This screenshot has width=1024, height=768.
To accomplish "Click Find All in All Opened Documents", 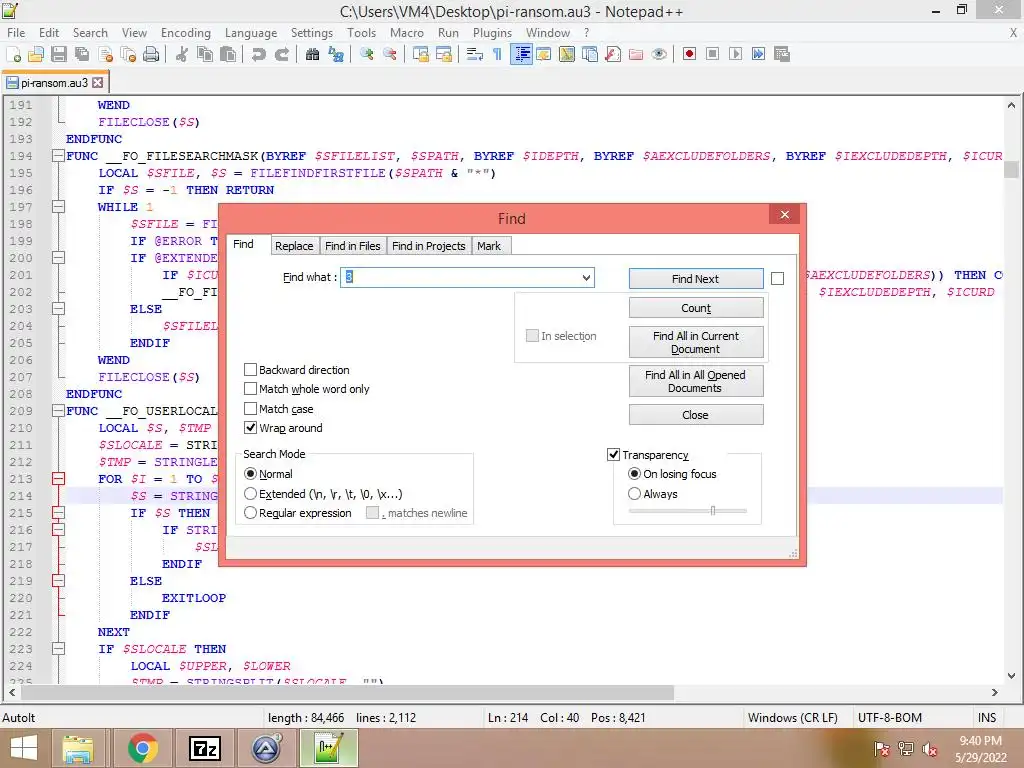I will [696, 381].
